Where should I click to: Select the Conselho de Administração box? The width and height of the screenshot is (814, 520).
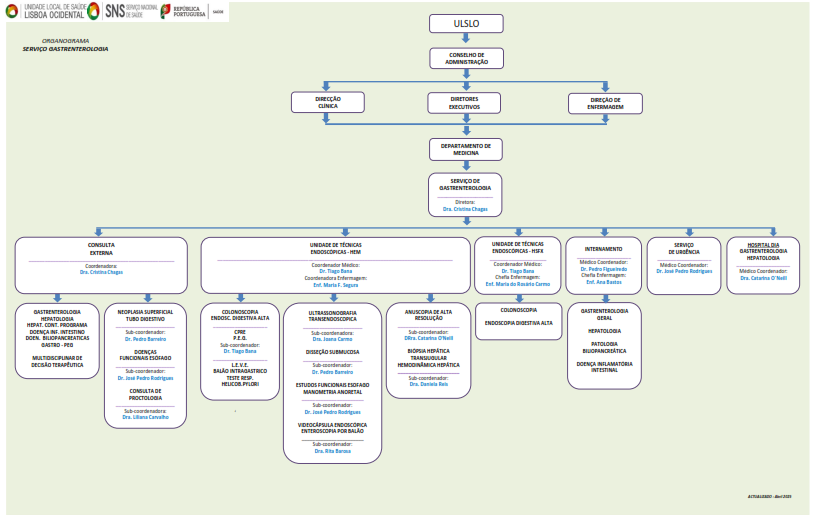(465, 59)
